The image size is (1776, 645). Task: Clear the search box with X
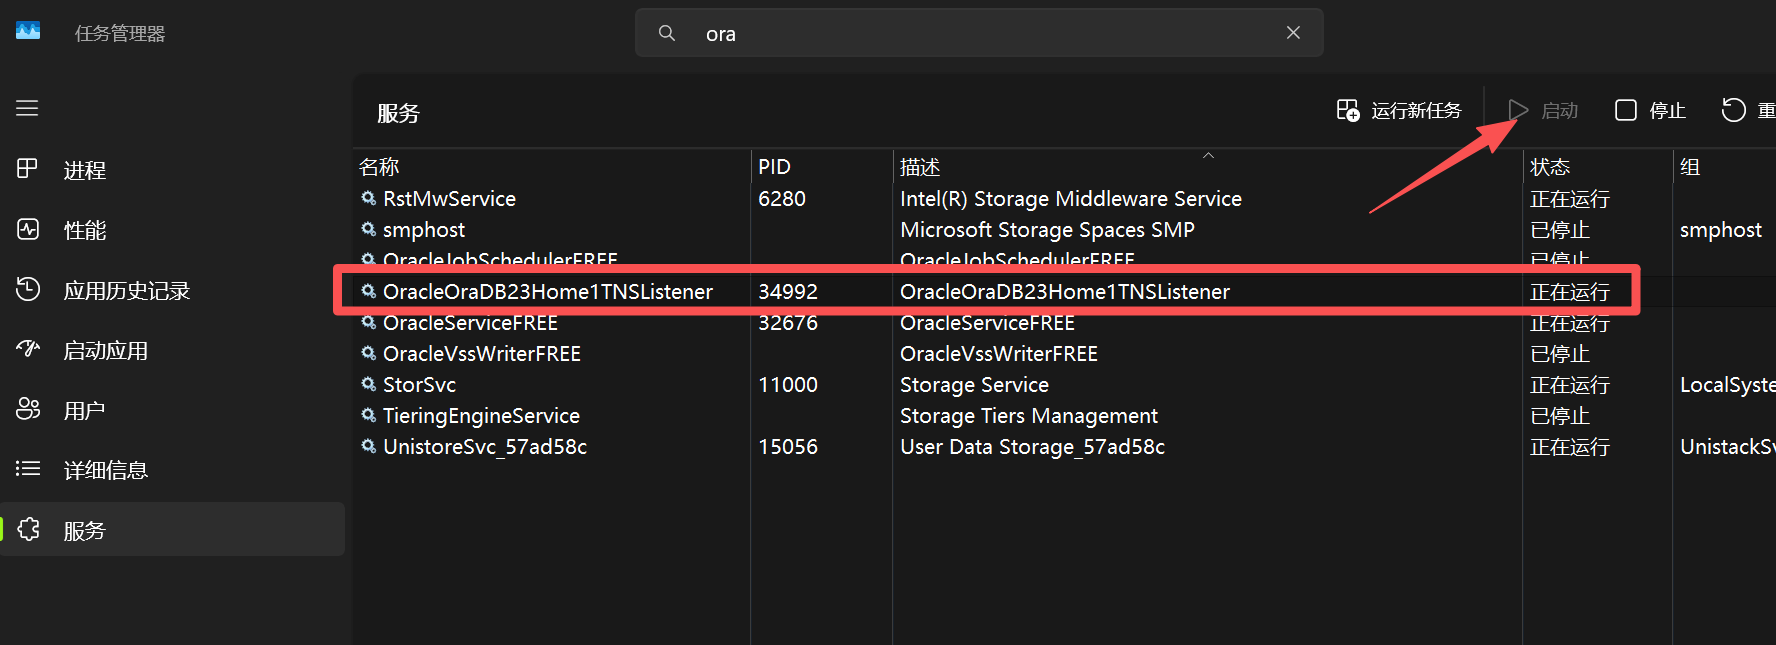tap(1293, 33)
